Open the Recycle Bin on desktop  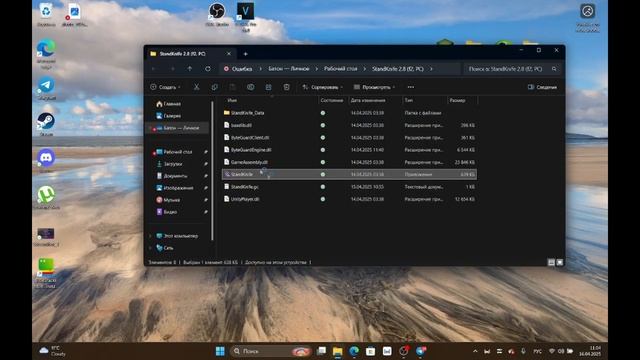pyautogui.click(x=46, y=14)
